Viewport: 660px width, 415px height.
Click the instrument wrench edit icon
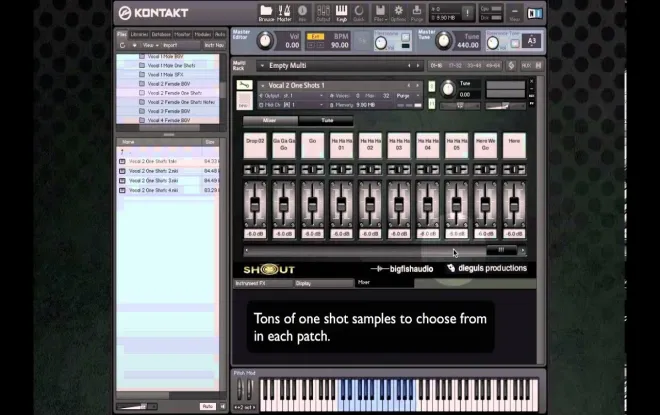pos(244,85)
